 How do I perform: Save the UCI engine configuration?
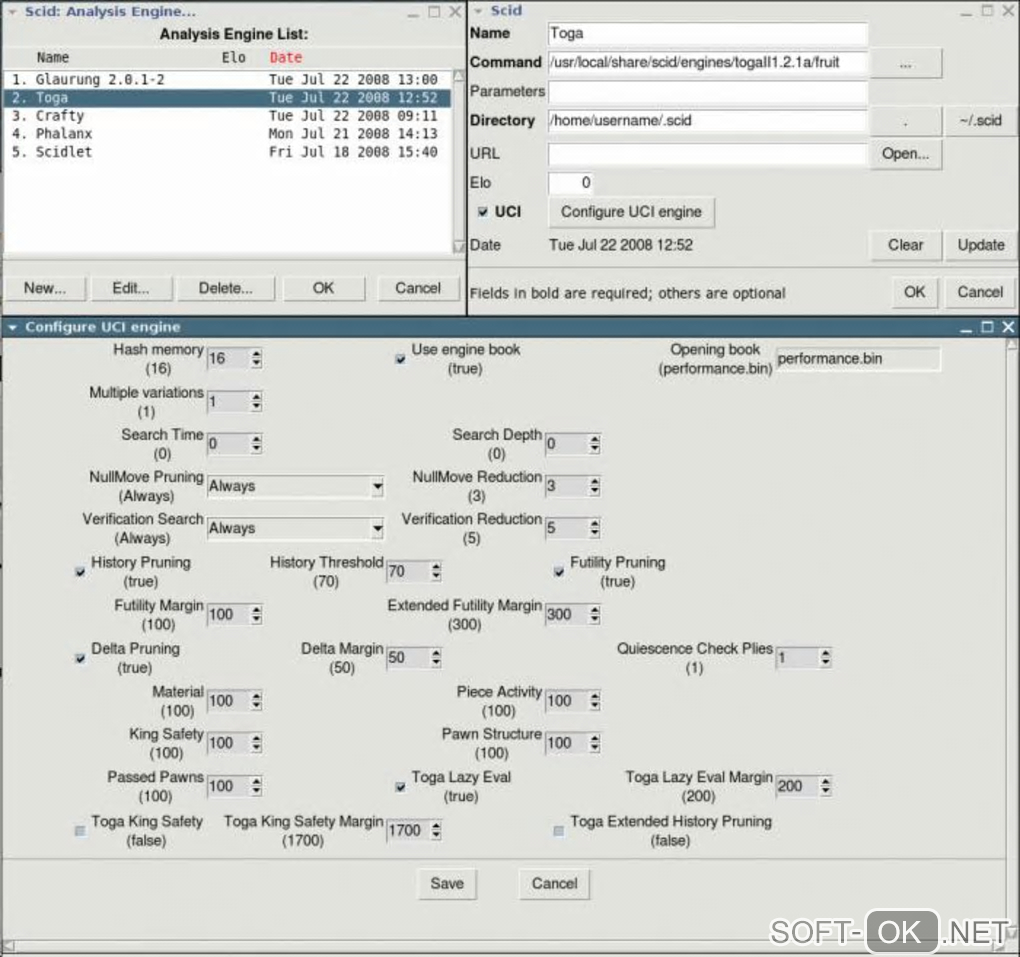tap(447, 884)
